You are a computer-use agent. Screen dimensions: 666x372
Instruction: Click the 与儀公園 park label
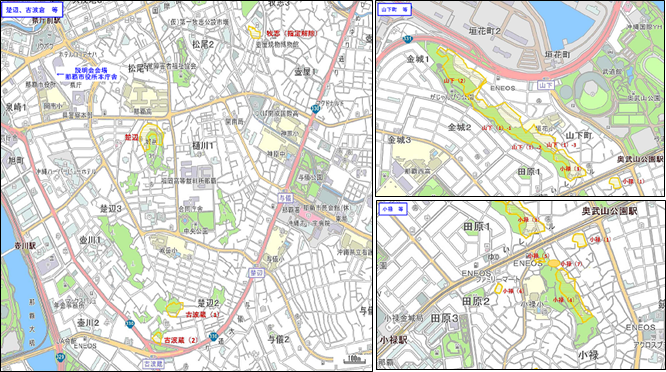coord(311,177)
